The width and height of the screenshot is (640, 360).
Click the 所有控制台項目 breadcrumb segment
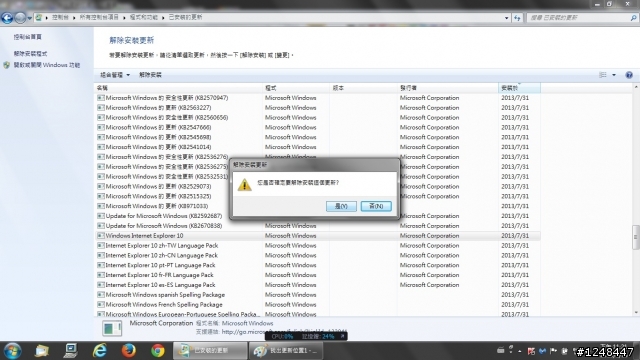[99, 18]
